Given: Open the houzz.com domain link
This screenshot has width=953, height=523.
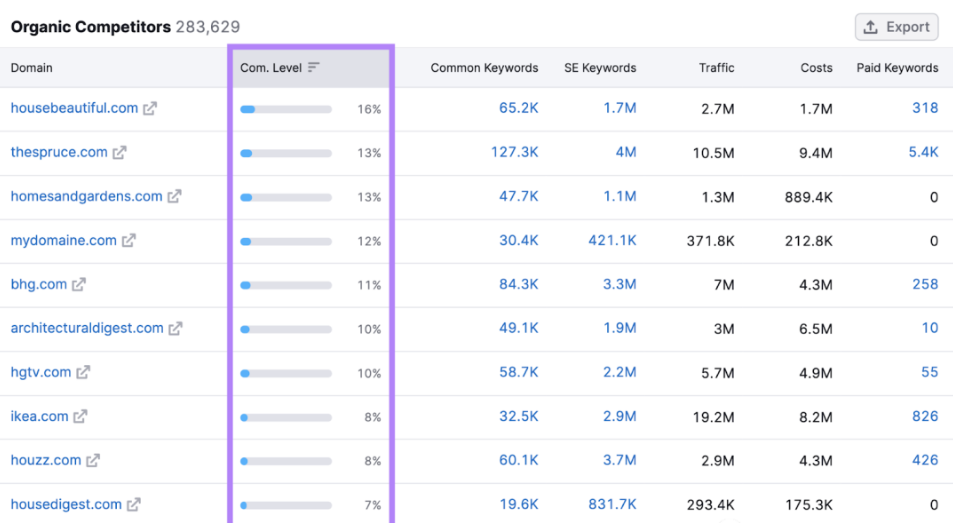Looking at the screenshot, I should (46, 460).
